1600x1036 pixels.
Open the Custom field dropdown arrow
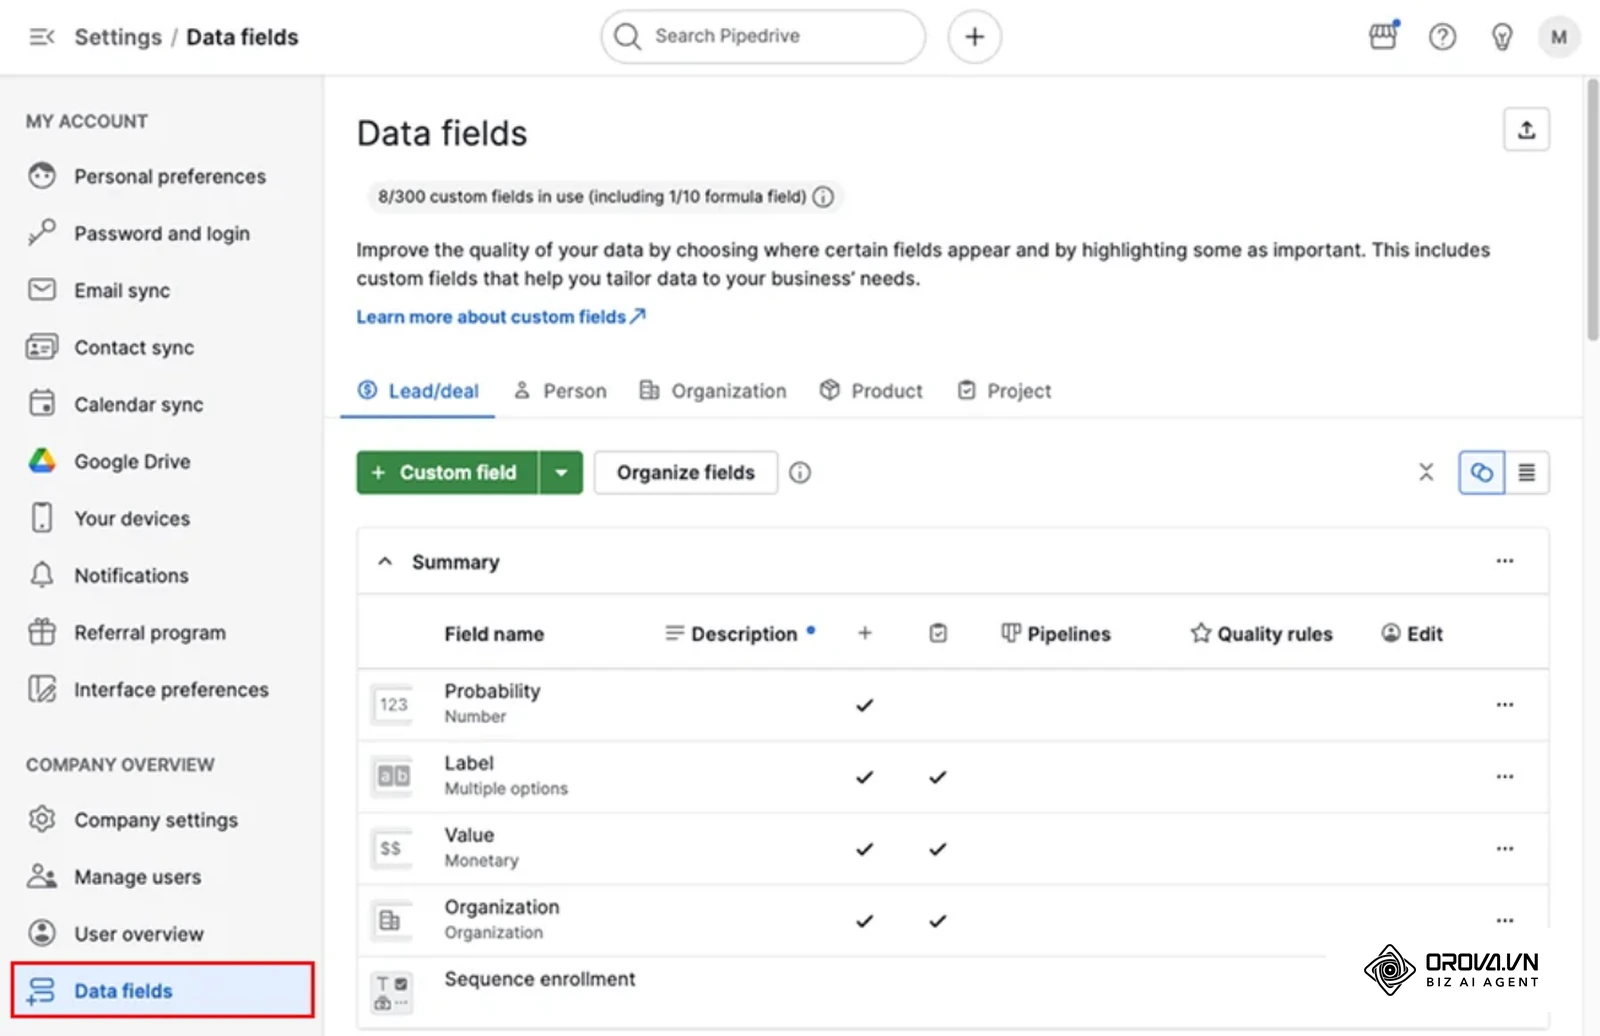coord(561,473)
